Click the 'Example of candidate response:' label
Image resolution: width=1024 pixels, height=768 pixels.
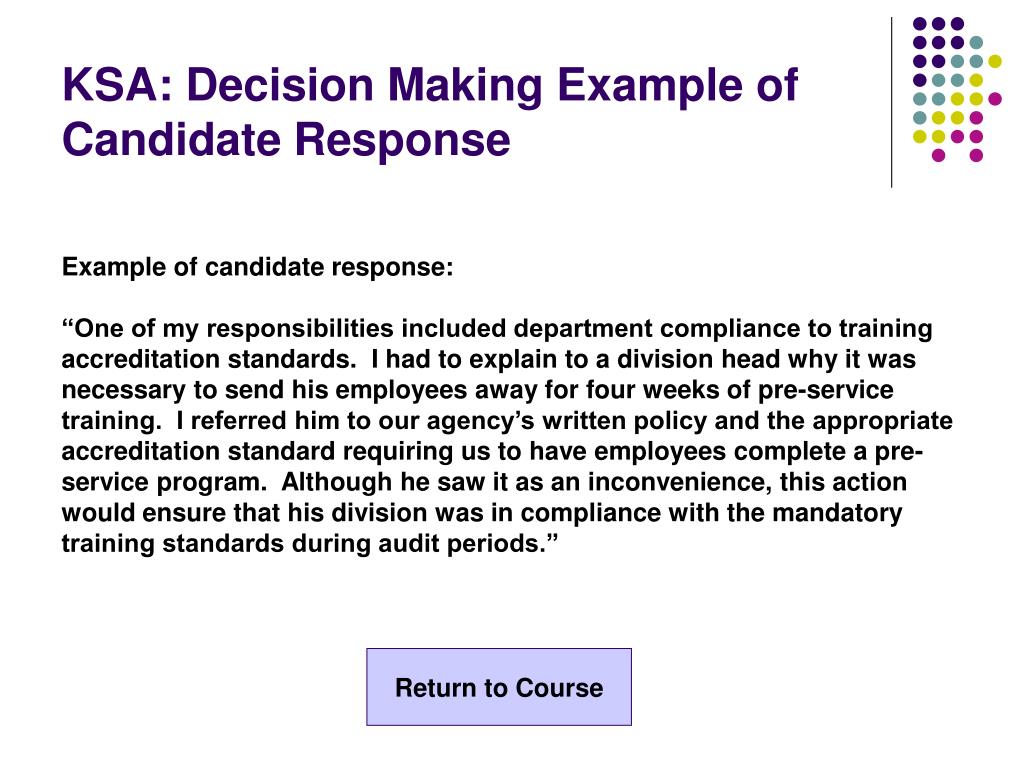click(257, 267)
